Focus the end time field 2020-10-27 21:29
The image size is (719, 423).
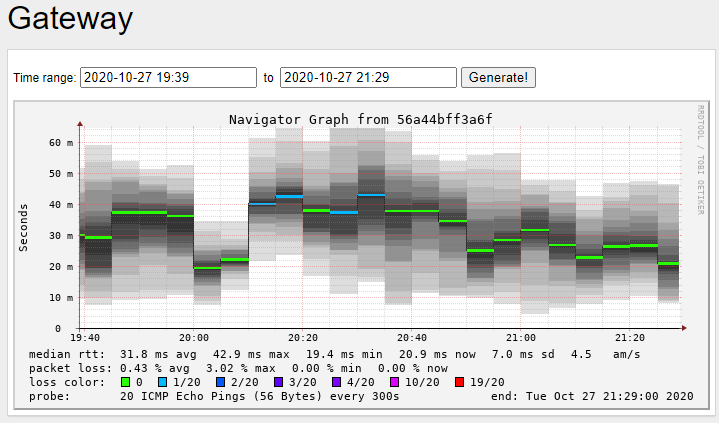[x=368, y=77]
